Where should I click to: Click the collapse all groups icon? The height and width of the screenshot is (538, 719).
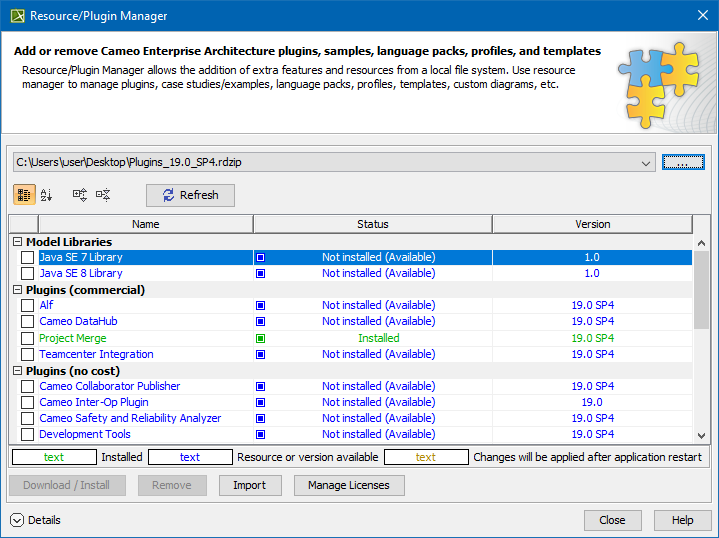coord(103,195)
